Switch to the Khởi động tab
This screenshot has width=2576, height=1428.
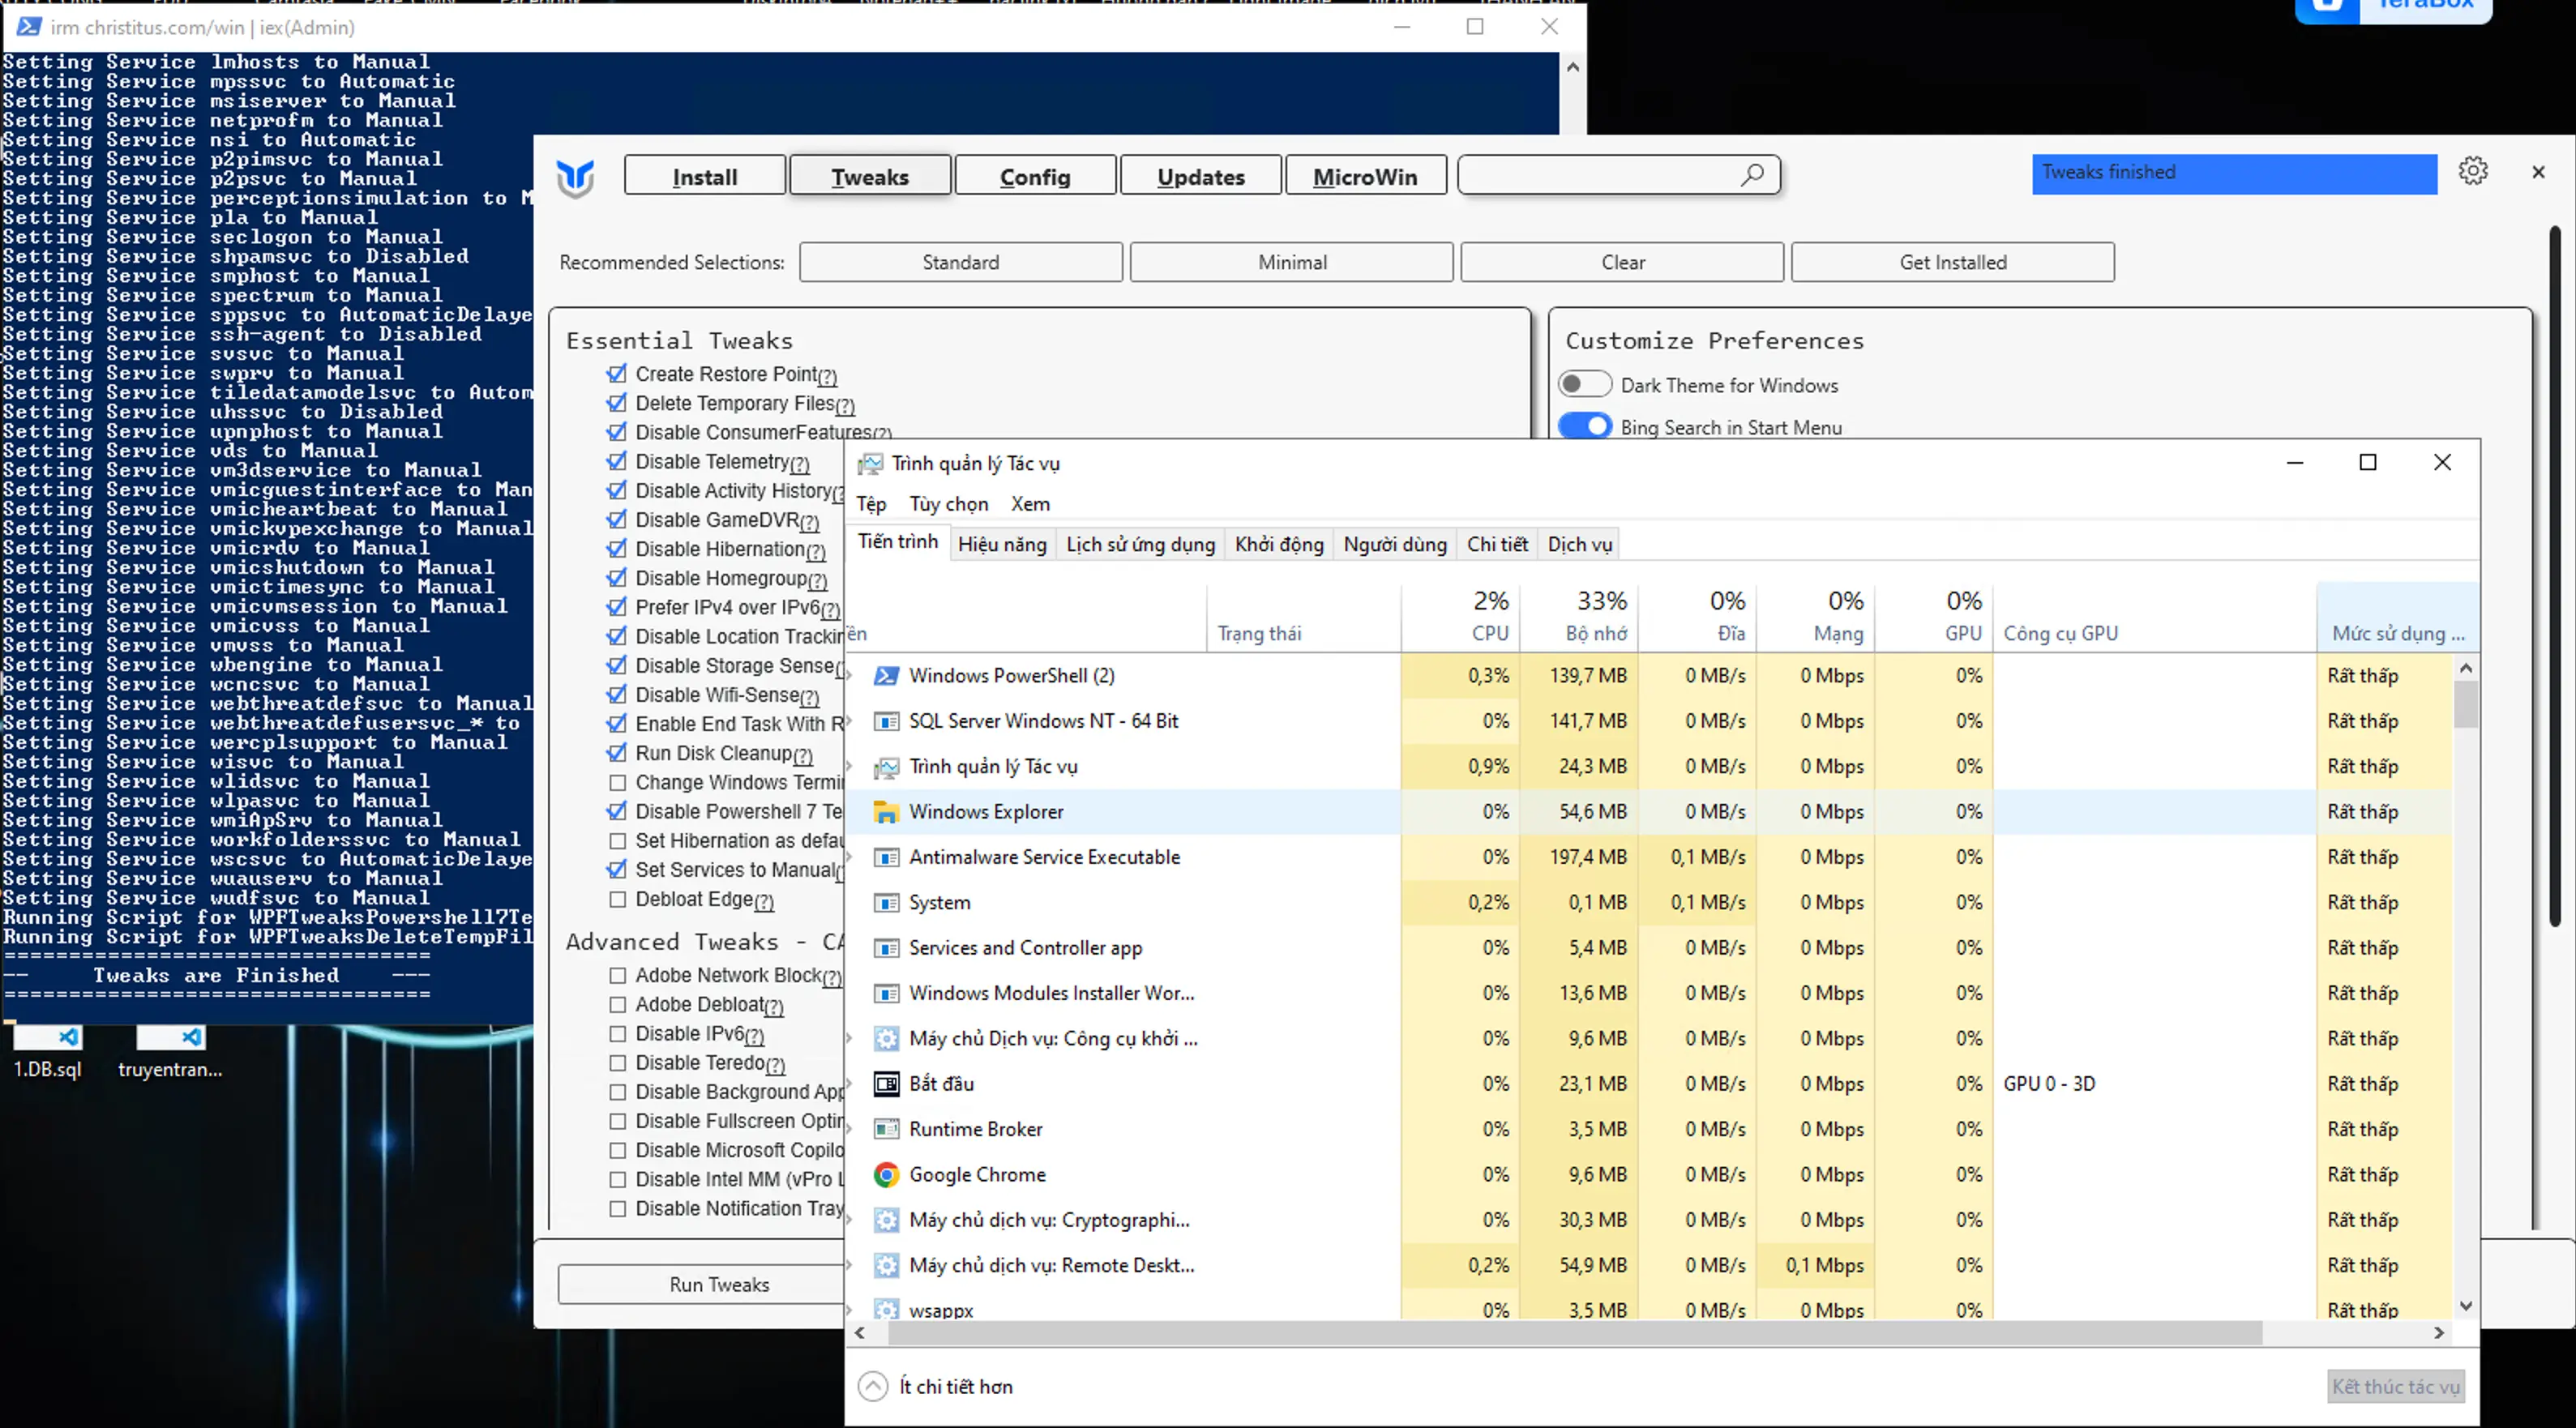[x=1279, y=544]
